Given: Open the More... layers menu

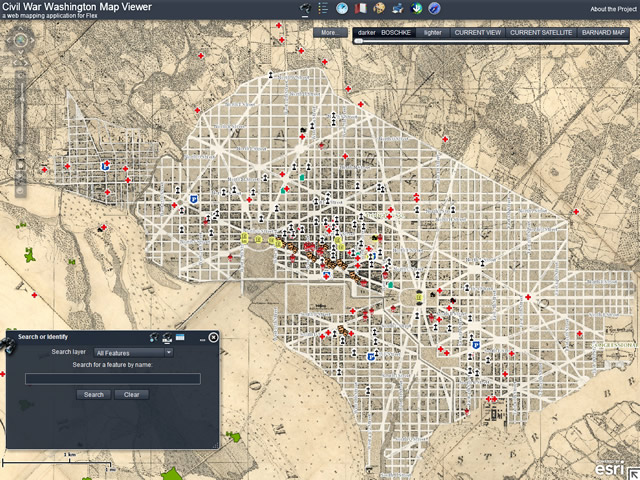Looking at the screenshot, I should point(329,33).
